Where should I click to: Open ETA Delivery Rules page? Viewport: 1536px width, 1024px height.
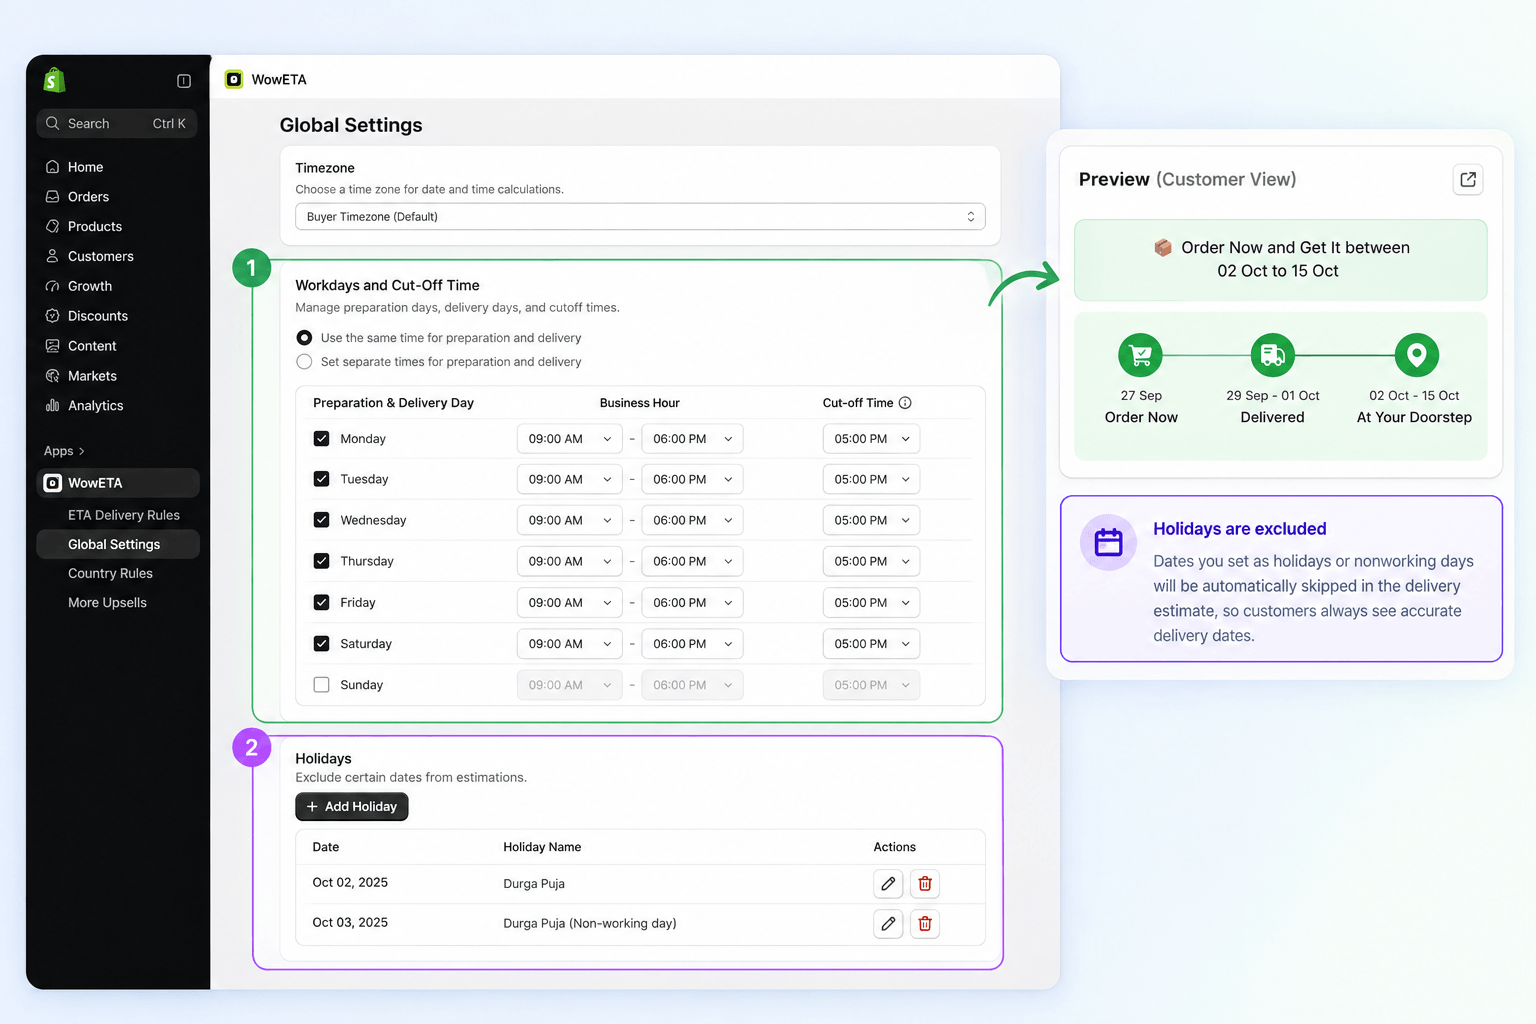(124, 515)
